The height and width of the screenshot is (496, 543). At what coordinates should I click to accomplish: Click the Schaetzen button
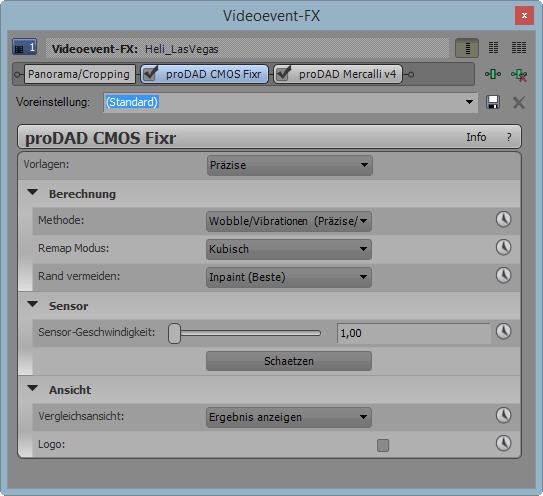click(x=289, y=361)
